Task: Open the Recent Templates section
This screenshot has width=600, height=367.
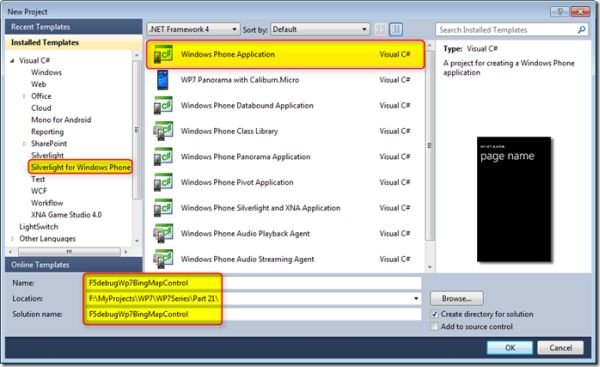Action: (73, 27)
